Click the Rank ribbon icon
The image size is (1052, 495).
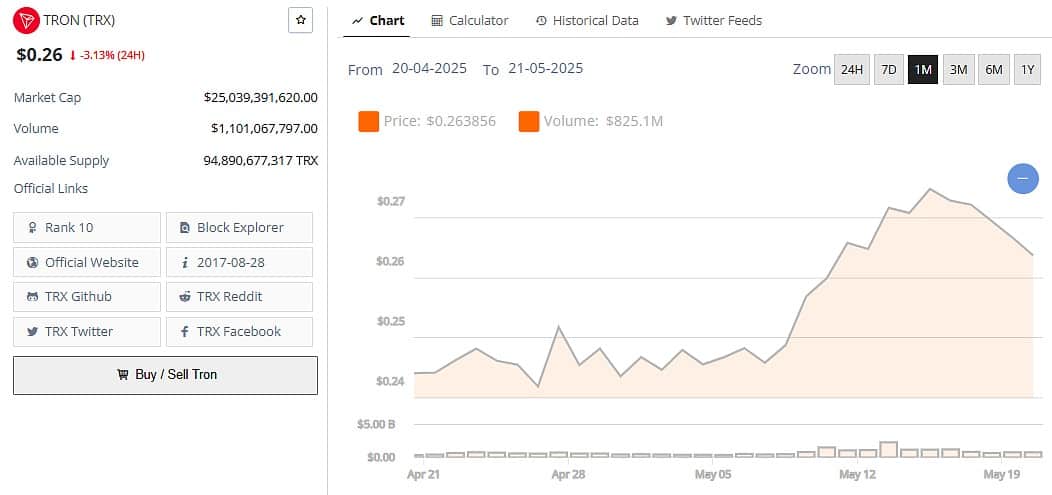(32, 228)
